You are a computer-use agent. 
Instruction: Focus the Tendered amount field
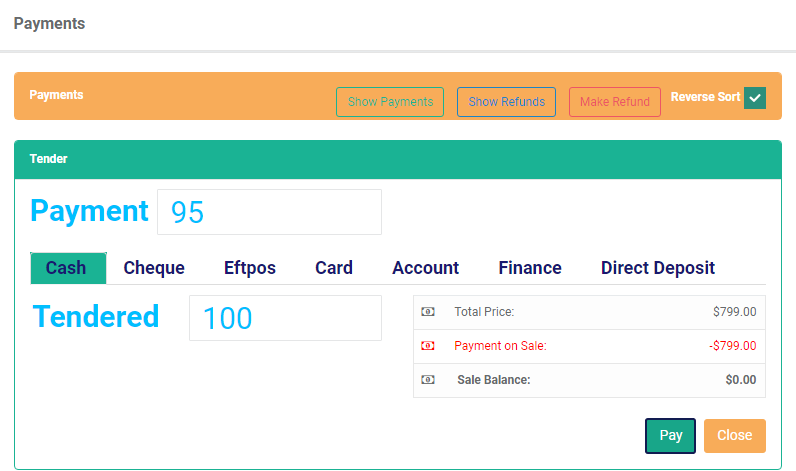285,318
